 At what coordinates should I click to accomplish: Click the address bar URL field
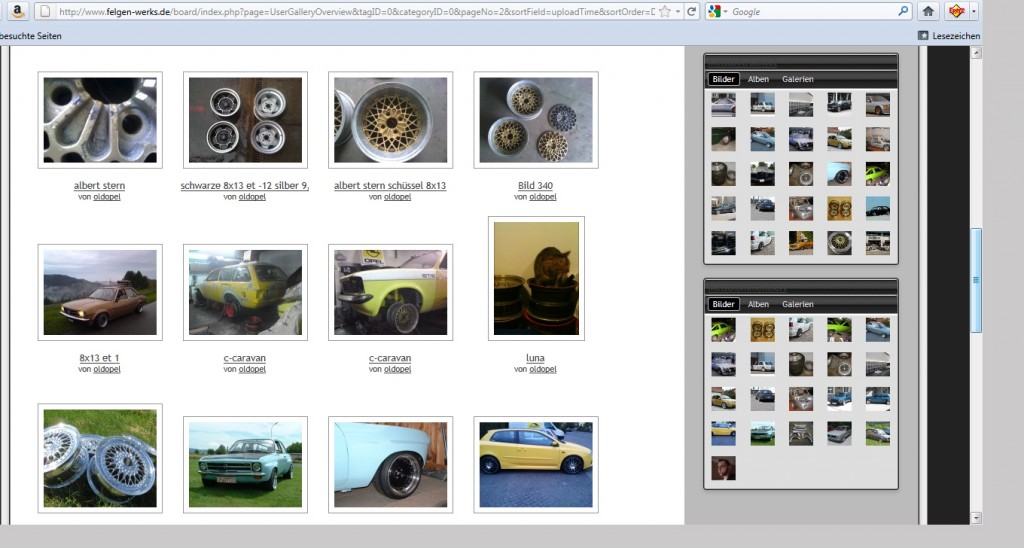coord(350,11)
